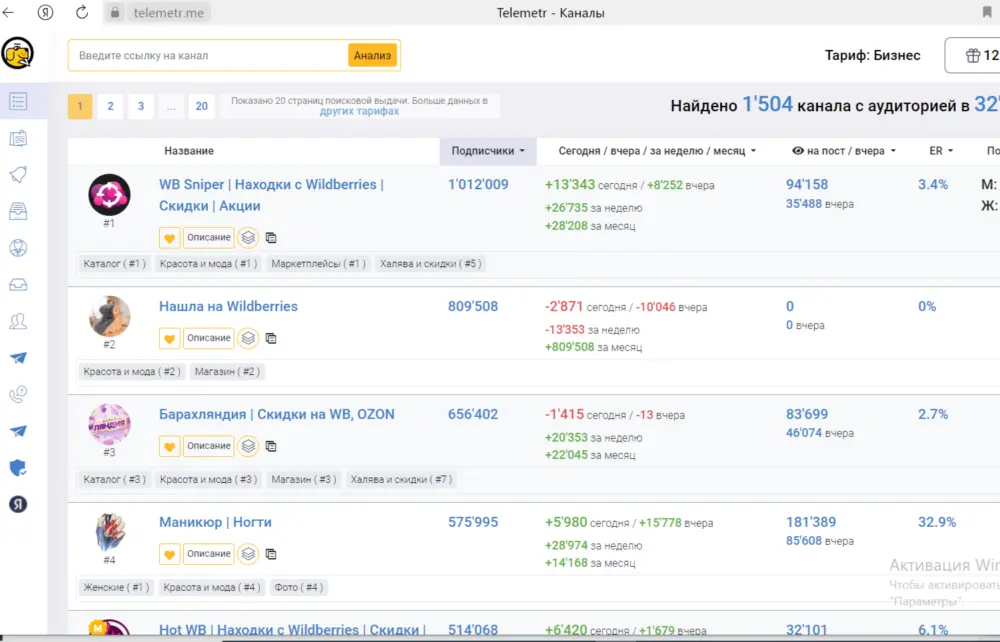The height and width of the screenshot is (642, 1000).
Task: Click the browser bookmark icon
Action: 987,12
